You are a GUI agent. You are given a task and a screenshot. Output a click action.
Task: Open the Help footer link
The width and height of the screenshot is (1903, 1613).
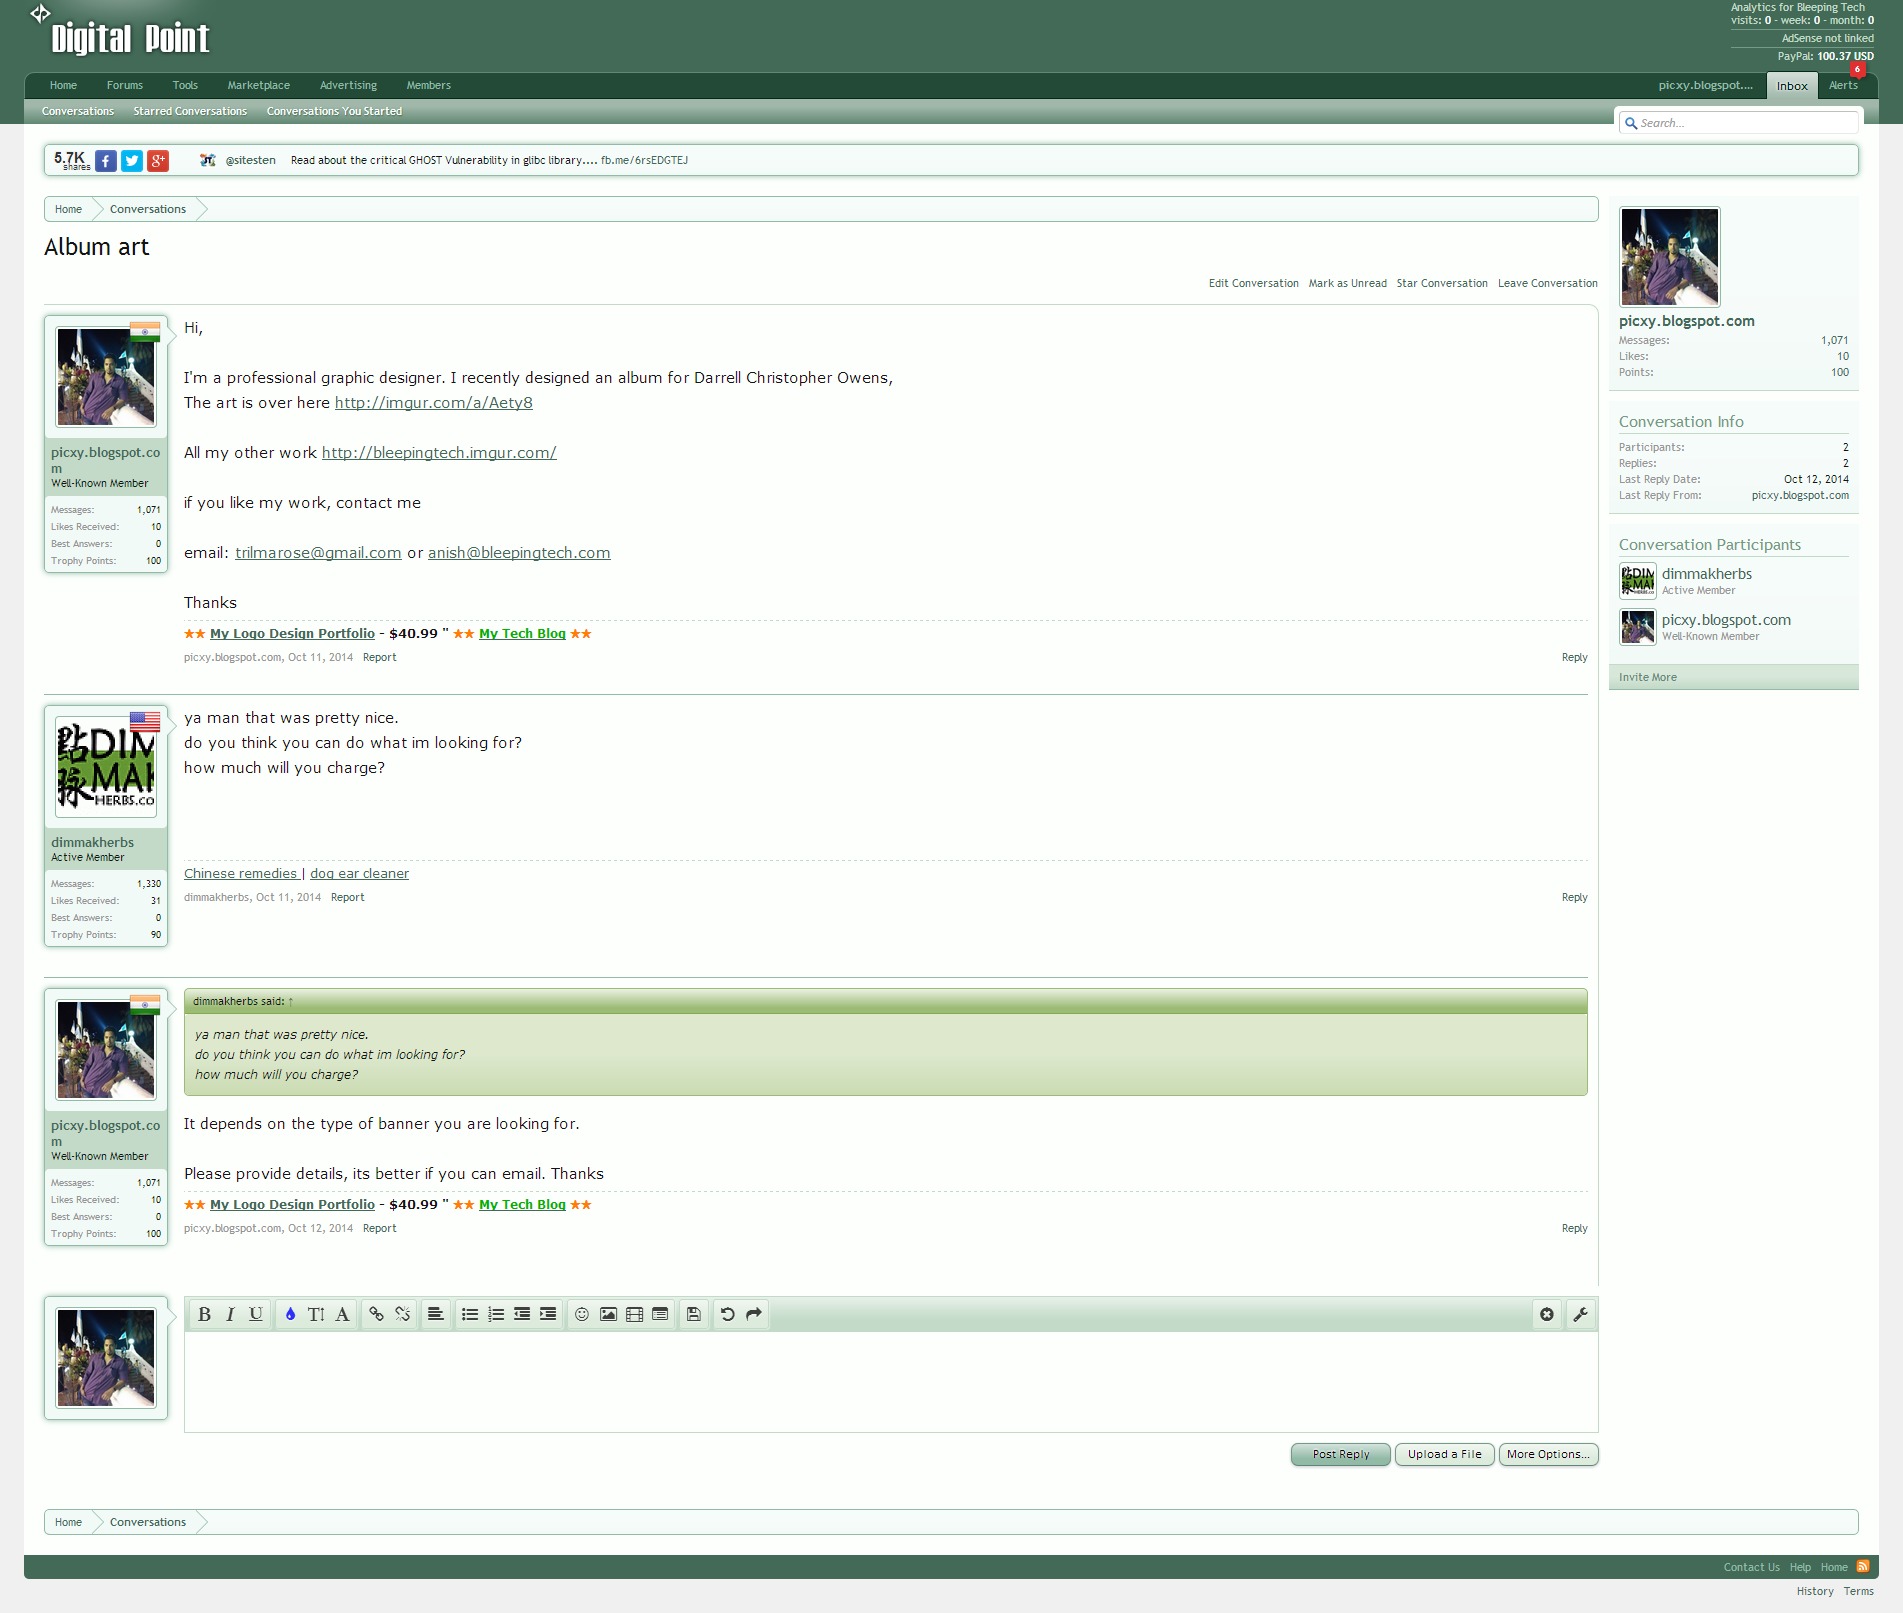coord(1800,1567)
